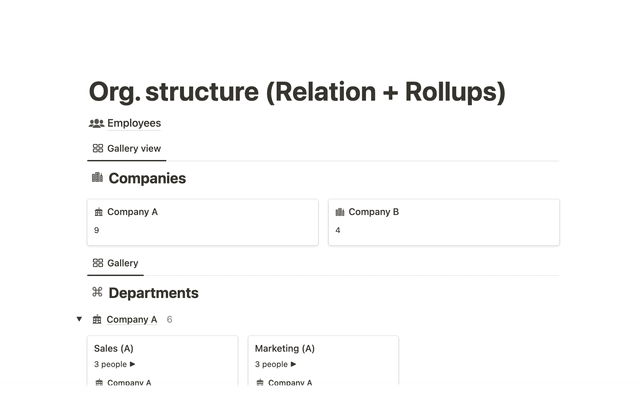Open Company A group link in Departments
Viewport: 640px width, 400px height.
pyautogui.click(x=131, y=320)
